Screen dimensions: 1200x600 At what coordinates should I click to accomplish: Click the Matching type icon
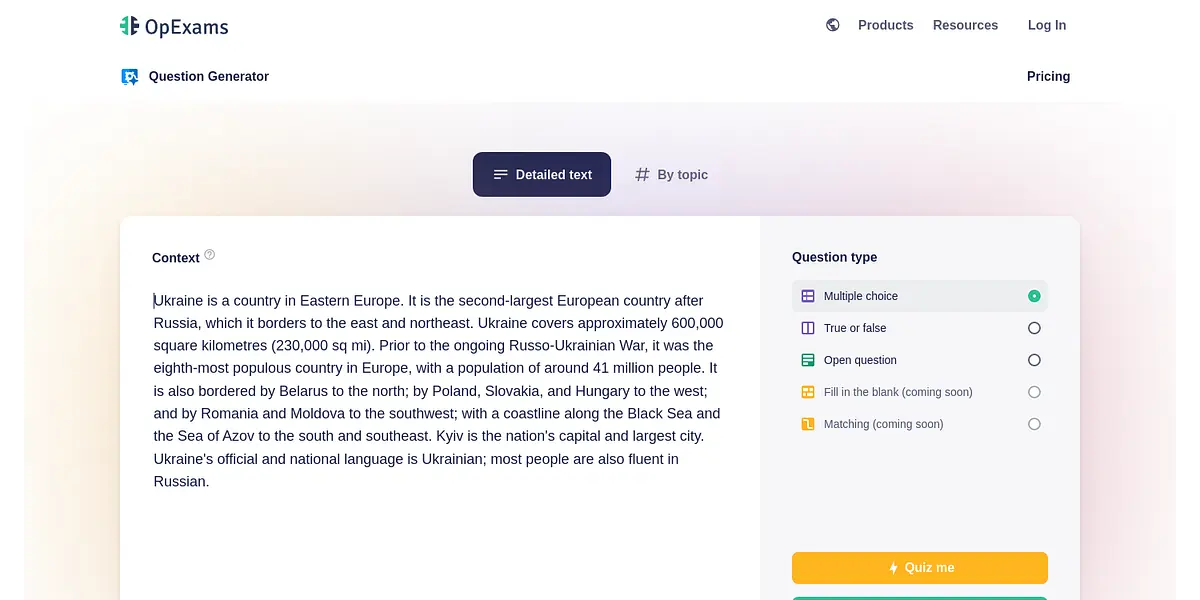tap(808, 424)
